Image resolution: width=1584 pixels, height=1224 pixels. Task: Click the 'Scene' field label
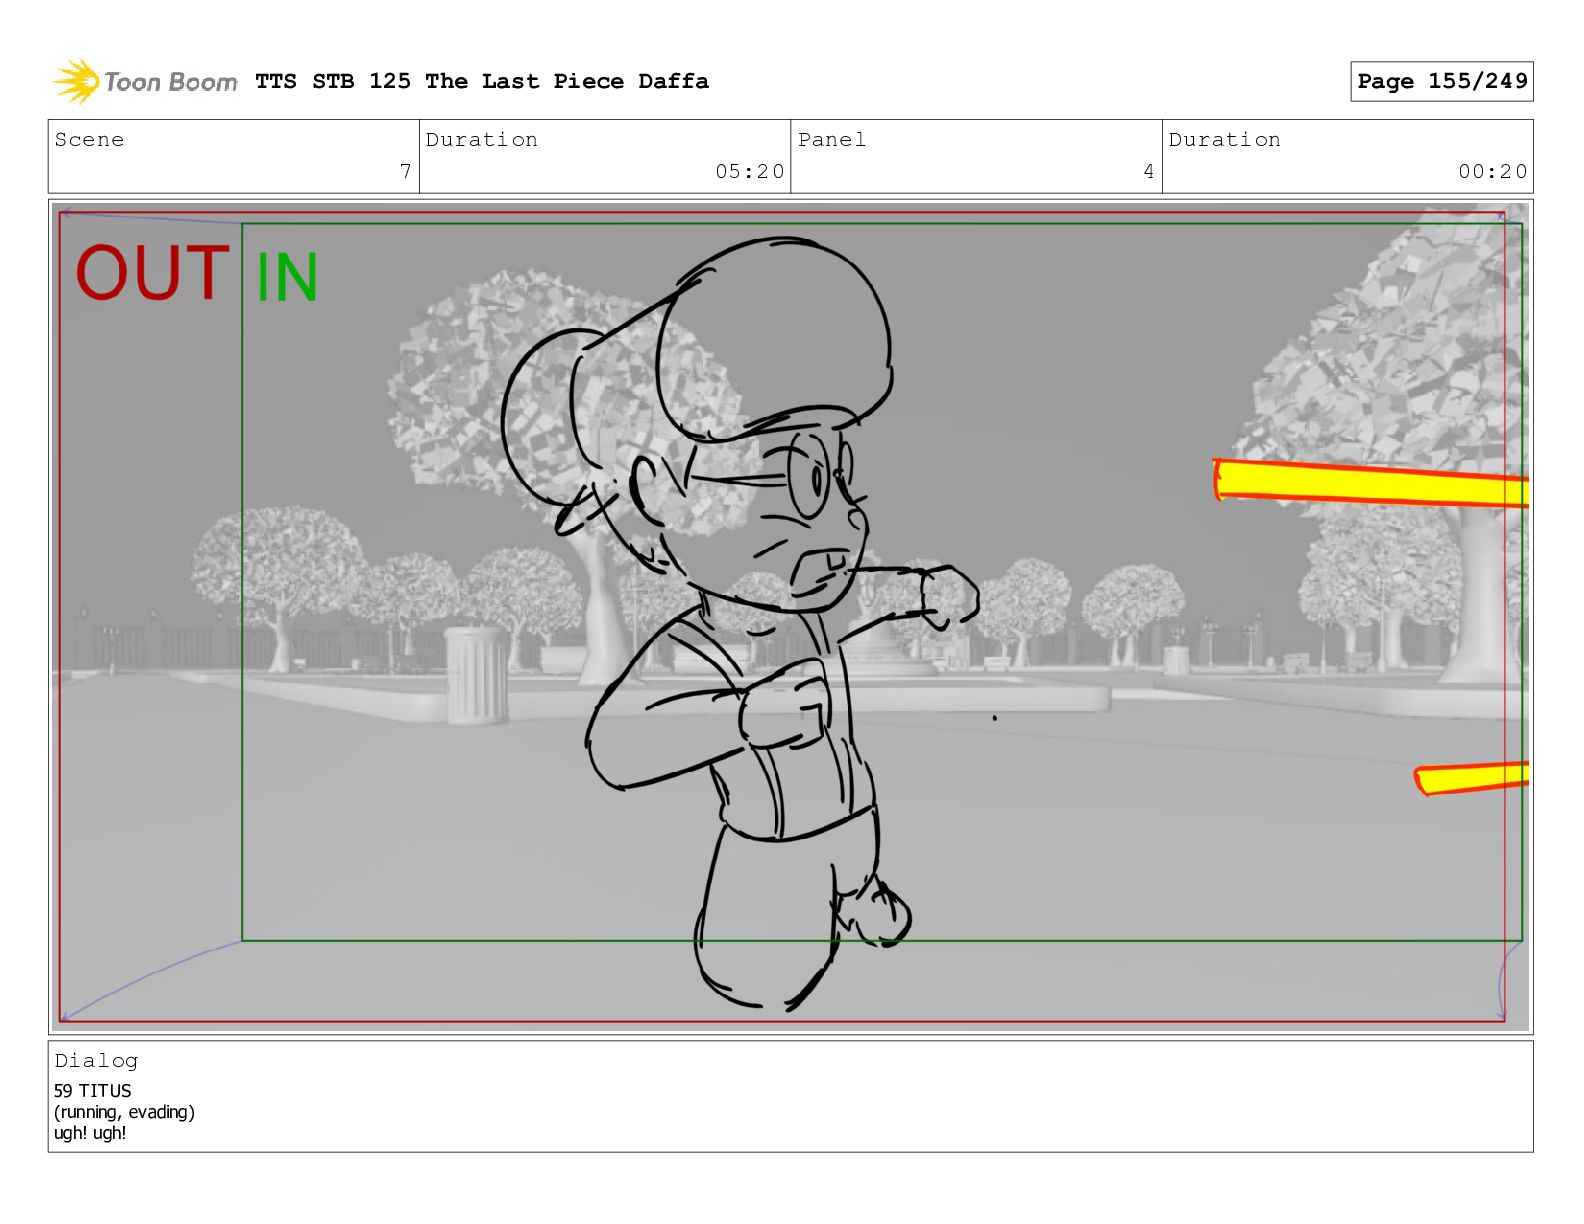pyautogui.click(x=89, y=140)
